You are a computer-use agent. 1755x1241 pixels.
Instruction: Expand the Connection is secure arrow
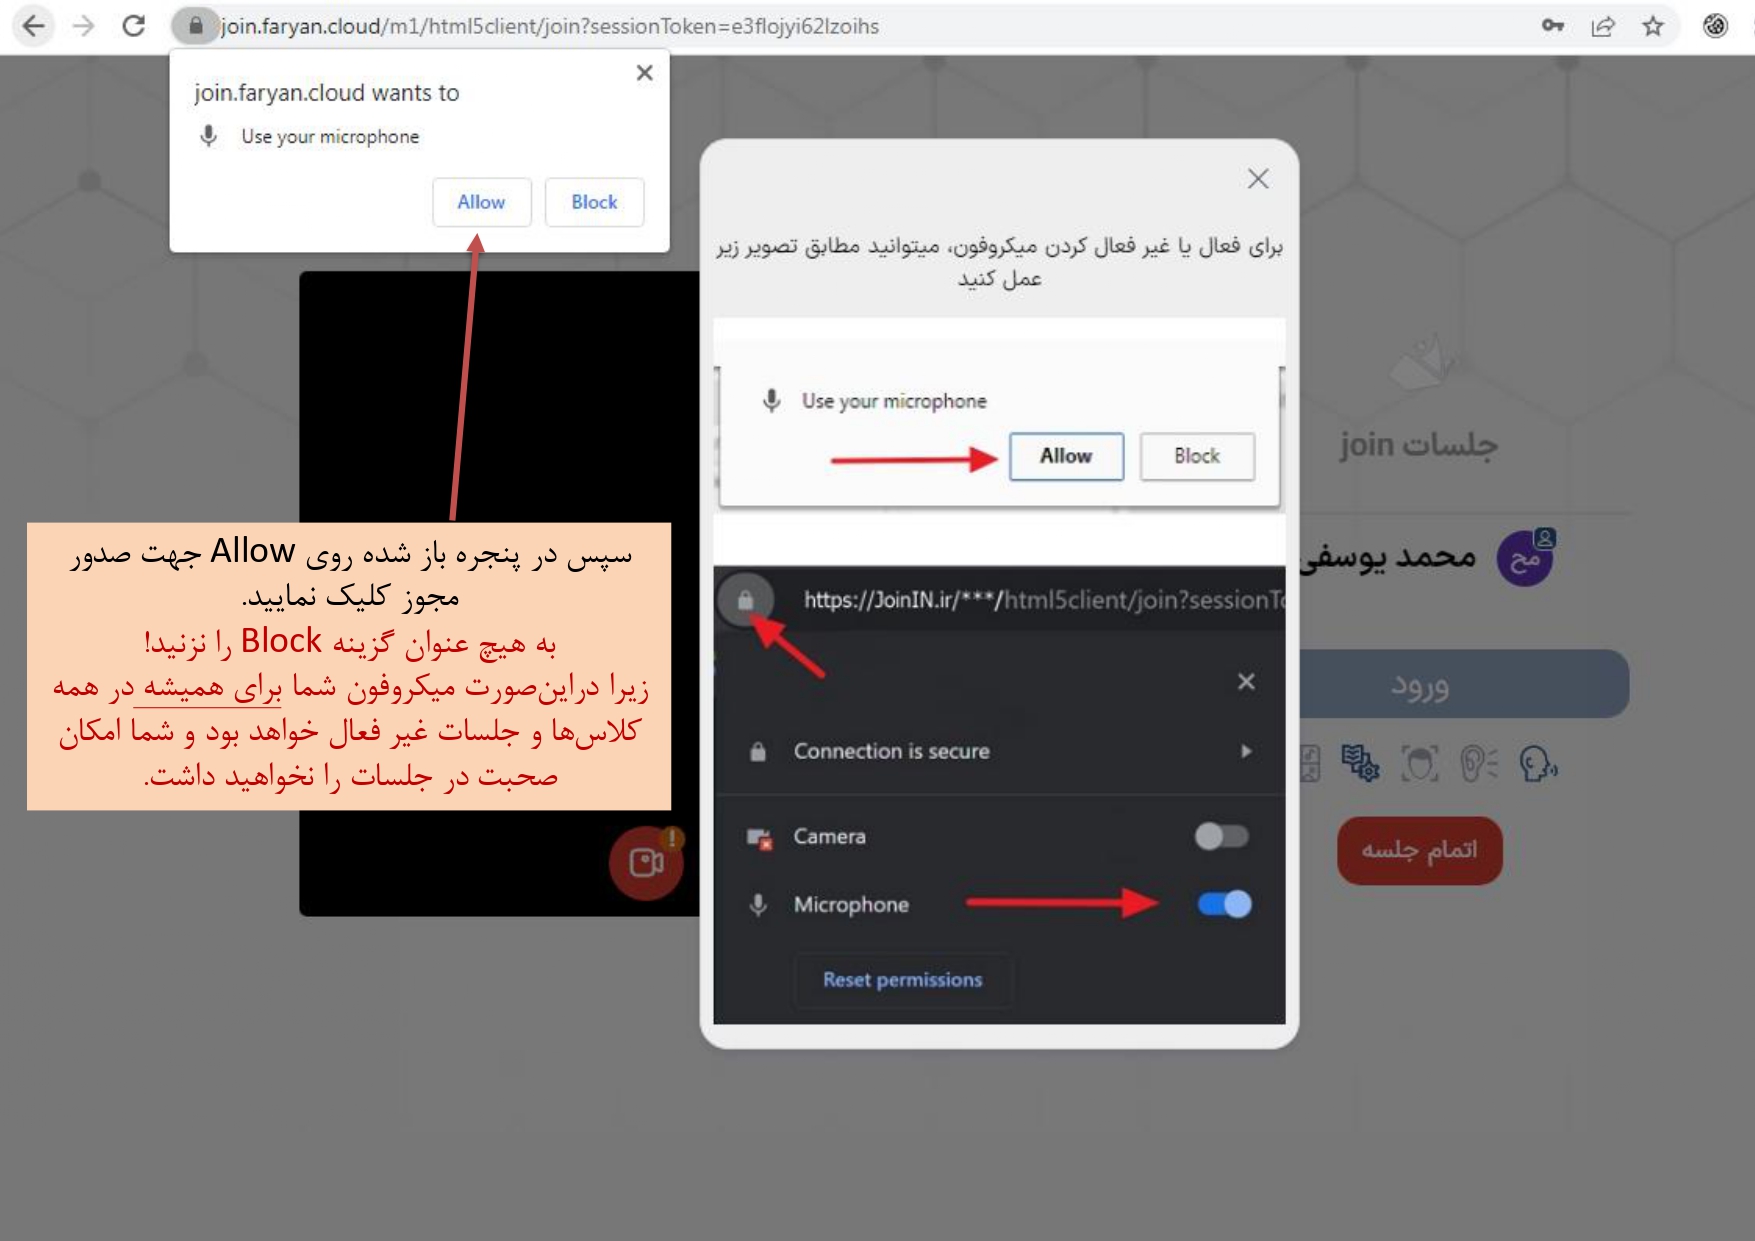1246,751
